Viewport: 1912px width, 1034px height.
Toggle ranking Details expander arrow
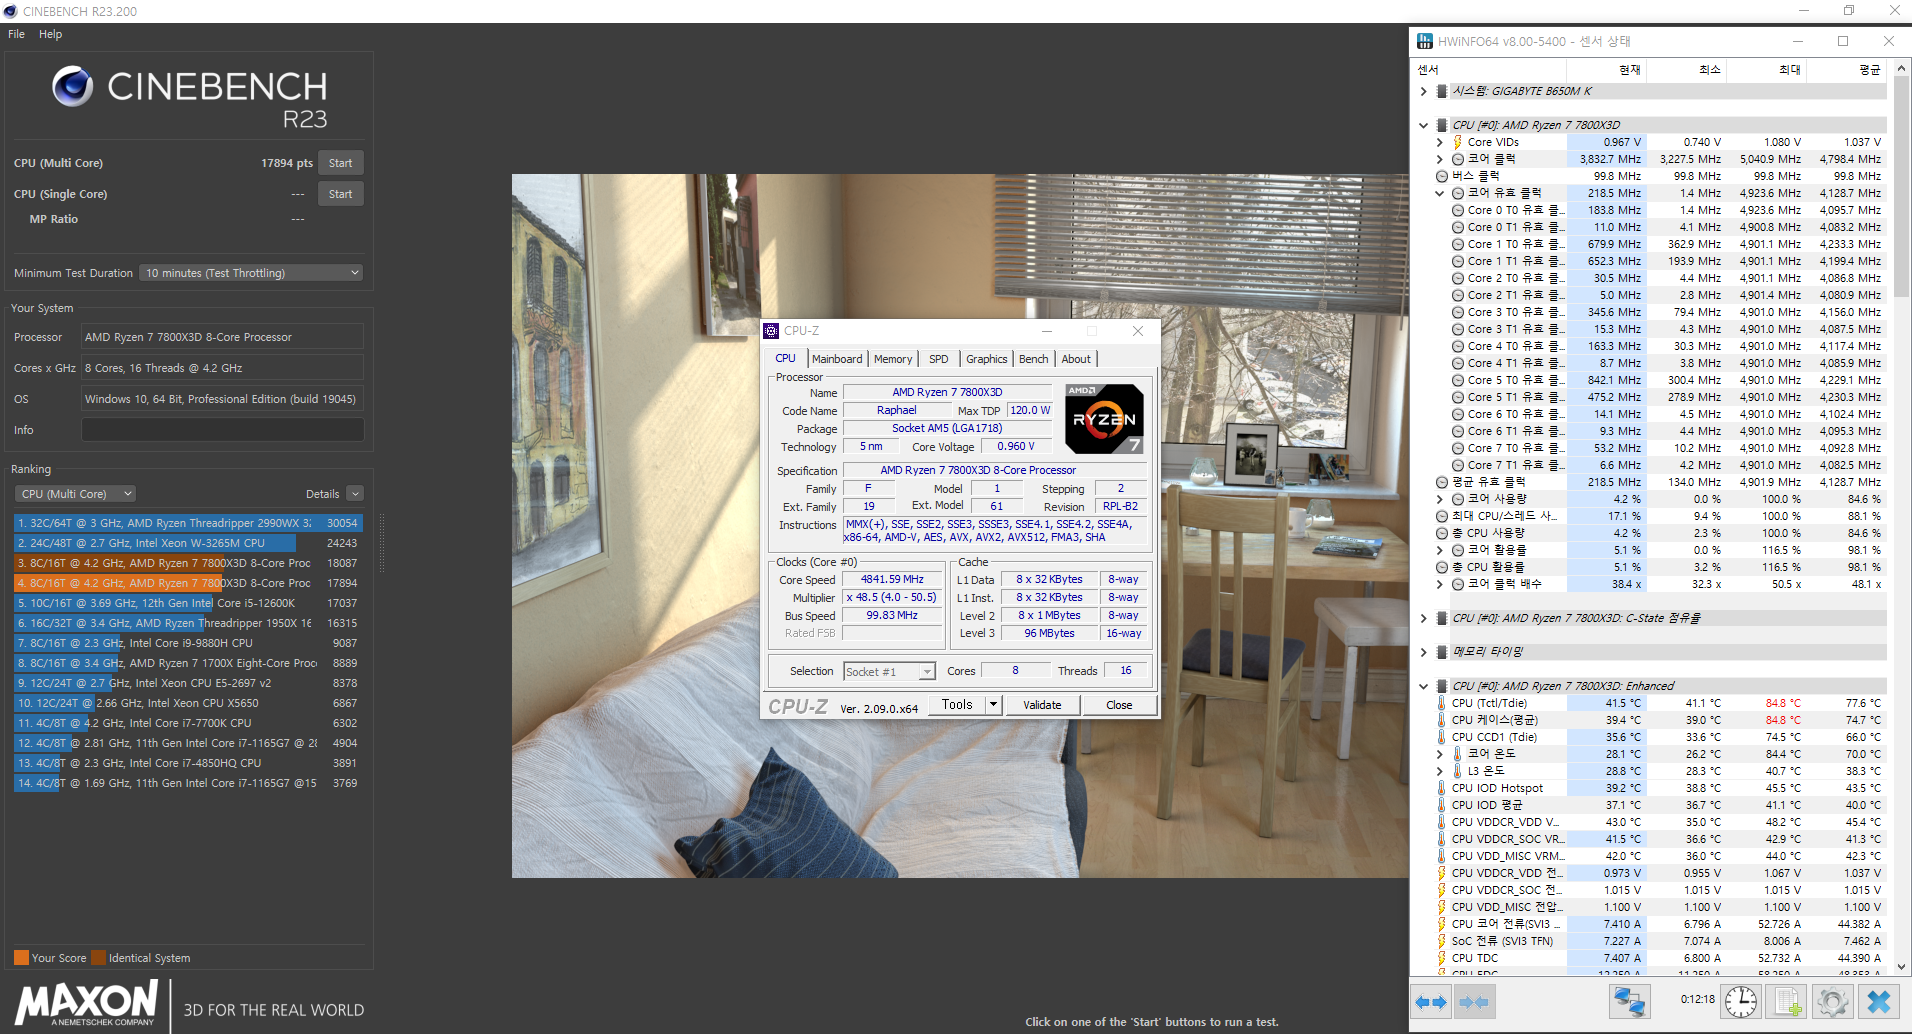point(355,494)
